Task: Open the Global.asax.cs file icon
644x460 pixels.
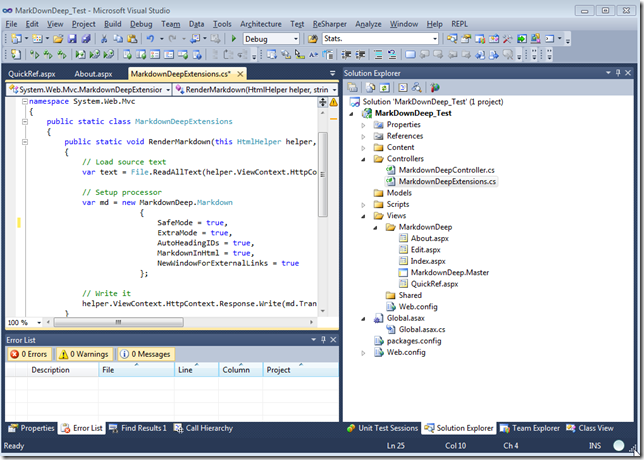Action: 391,328
